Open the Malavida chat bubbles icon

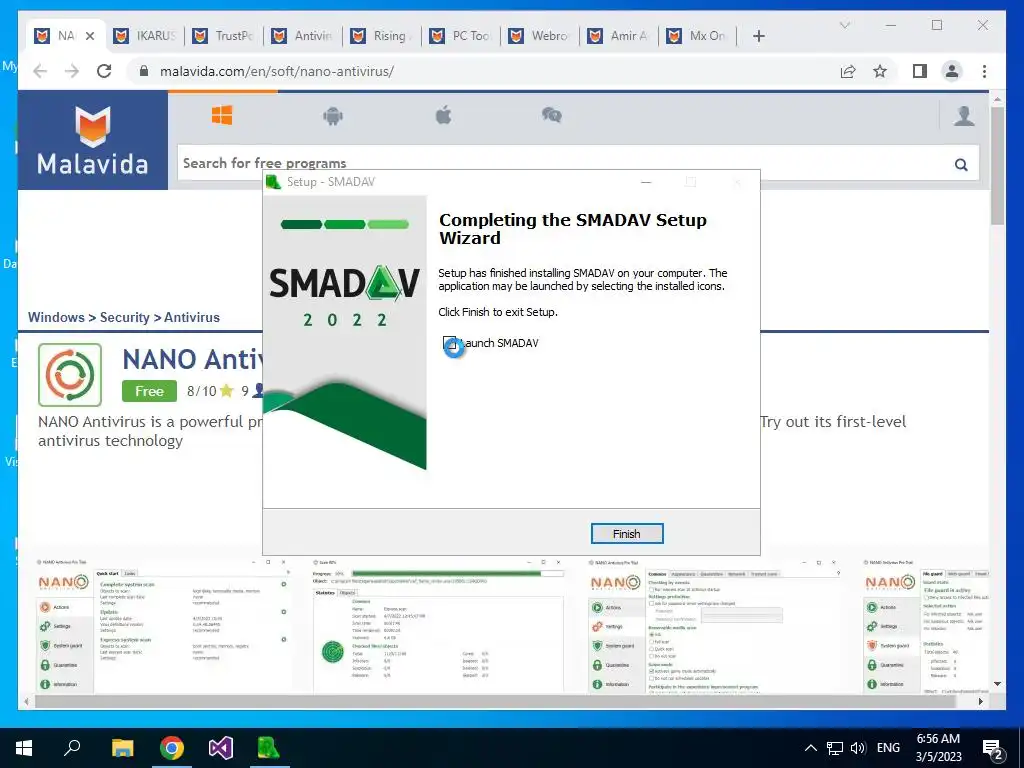[552, 116]
